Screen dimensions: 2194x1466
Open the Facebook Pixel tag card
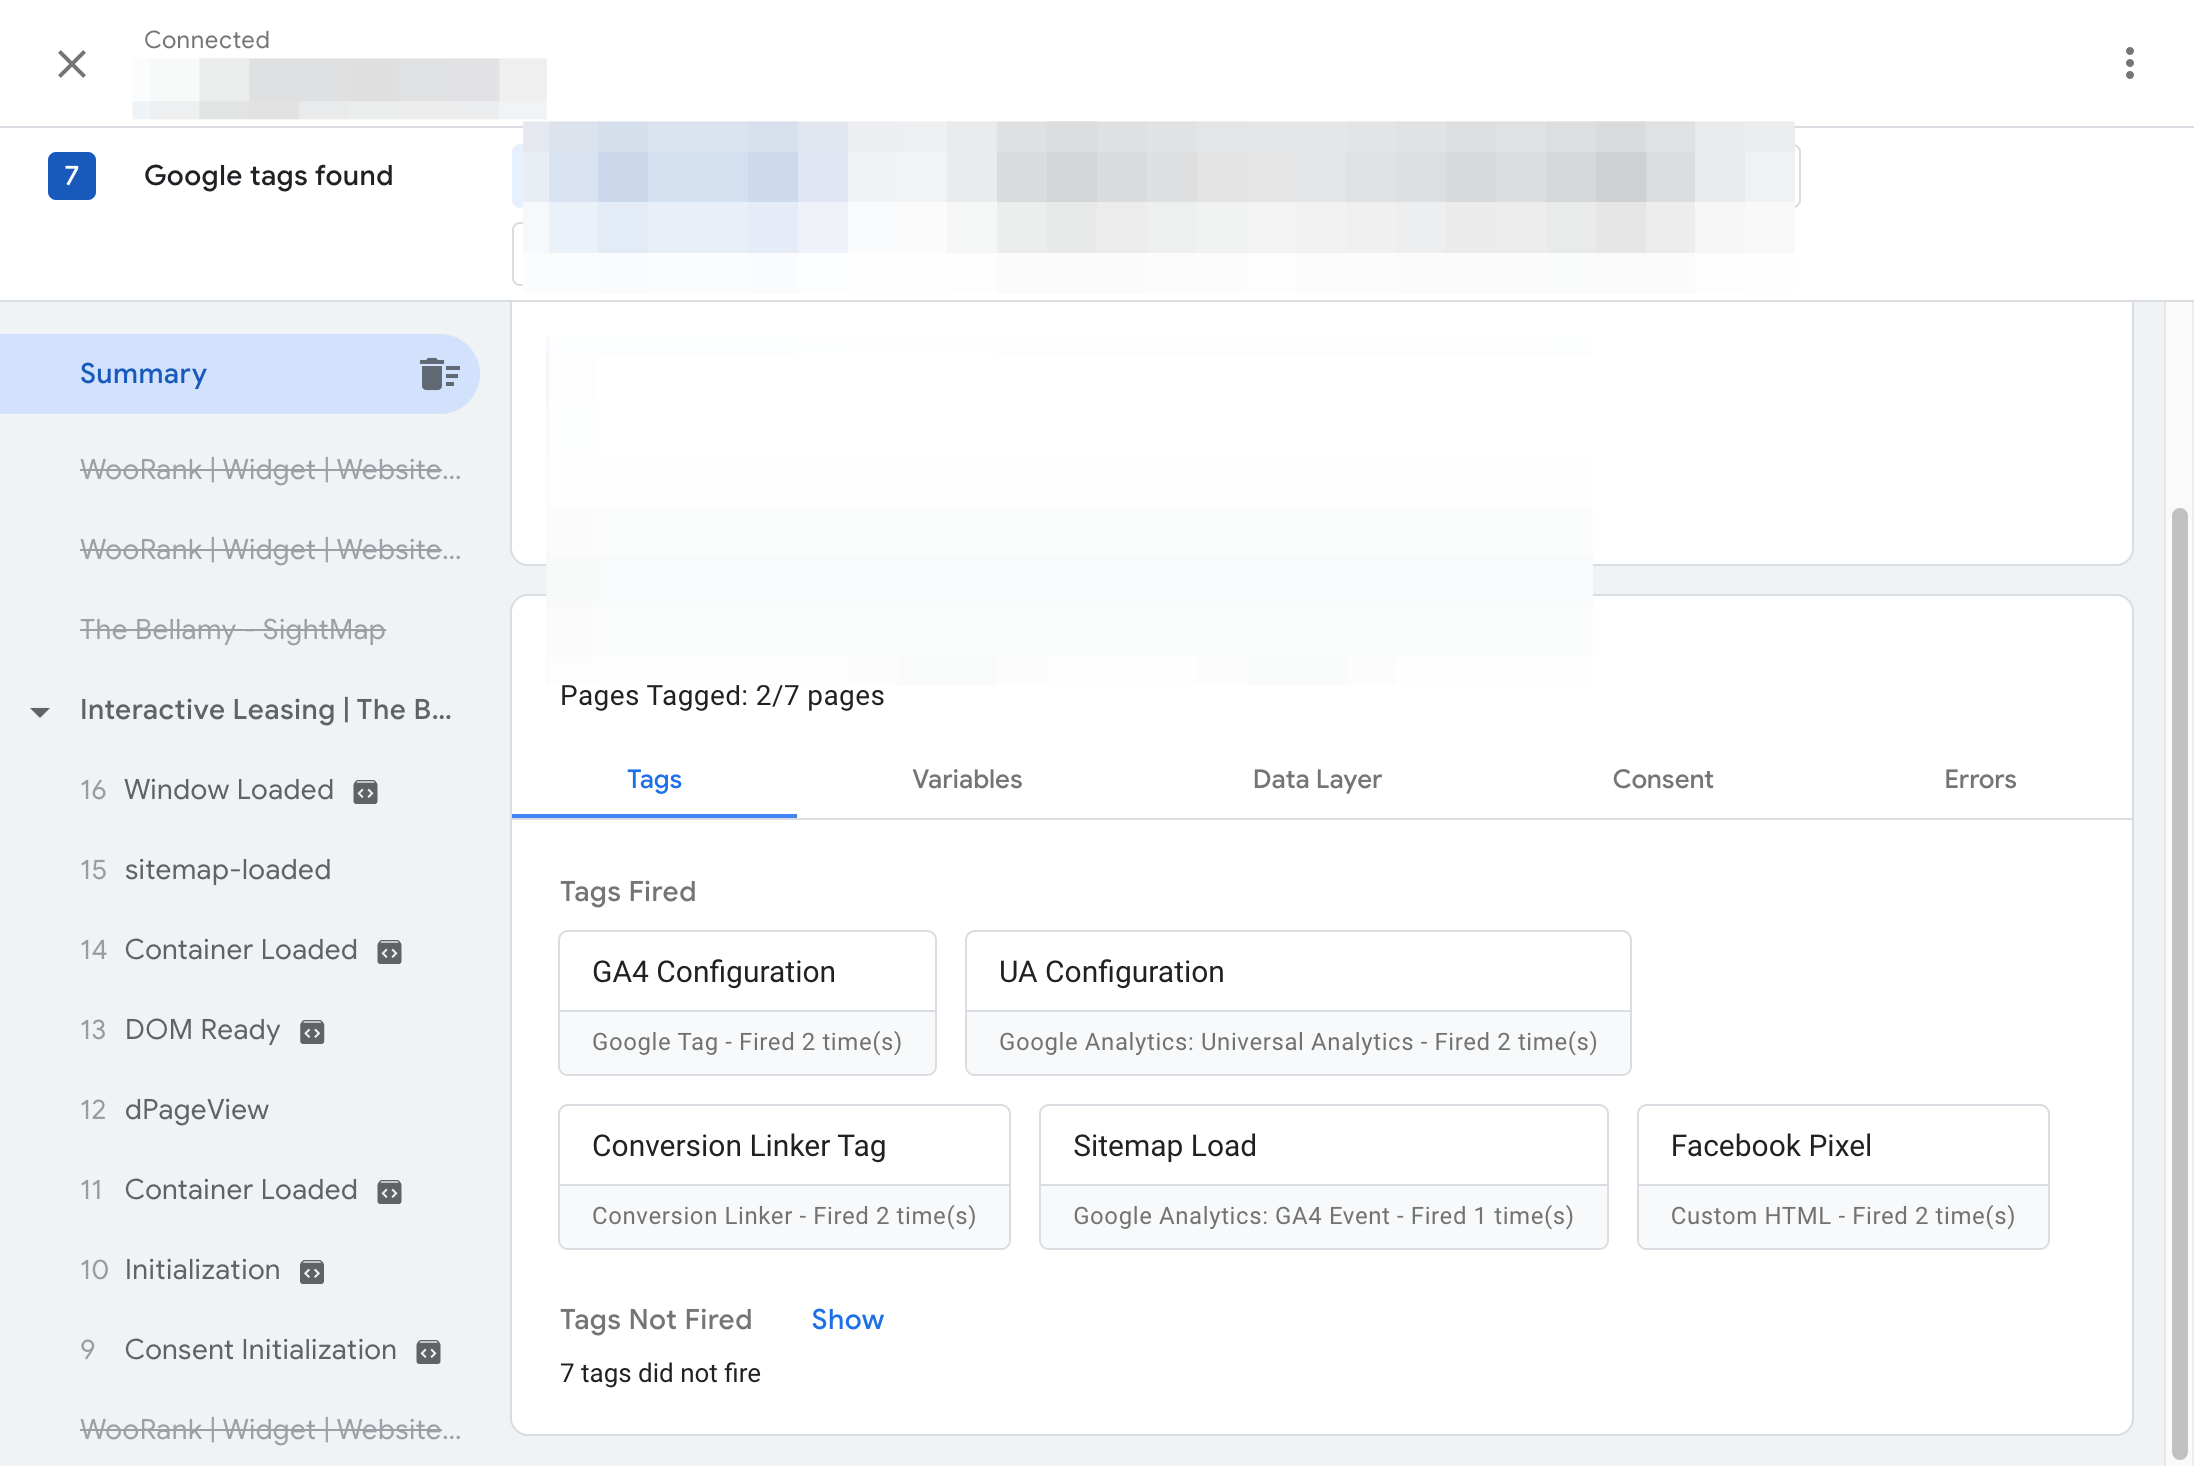coord(1843,1177)
